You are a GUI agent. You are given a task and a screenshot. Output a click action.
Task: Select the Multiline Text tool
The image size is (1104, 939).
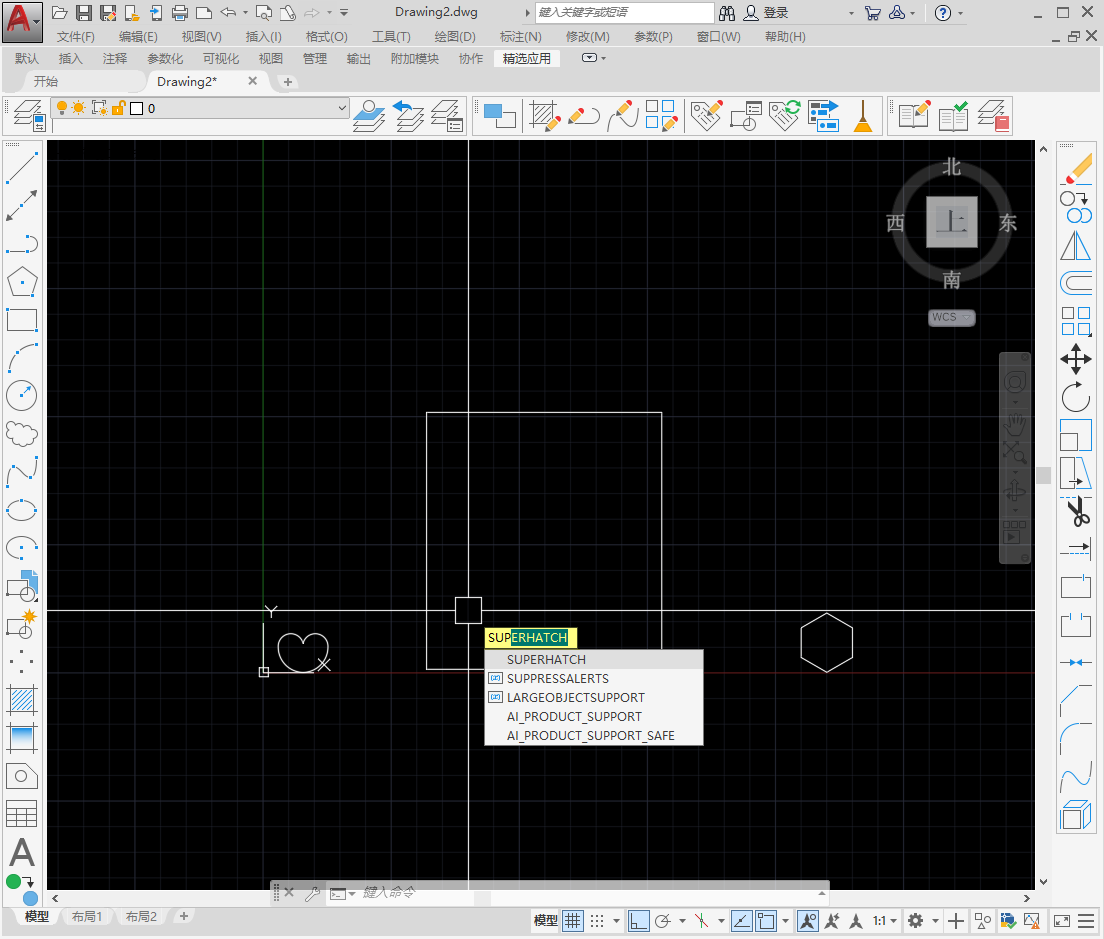(22, 852)
